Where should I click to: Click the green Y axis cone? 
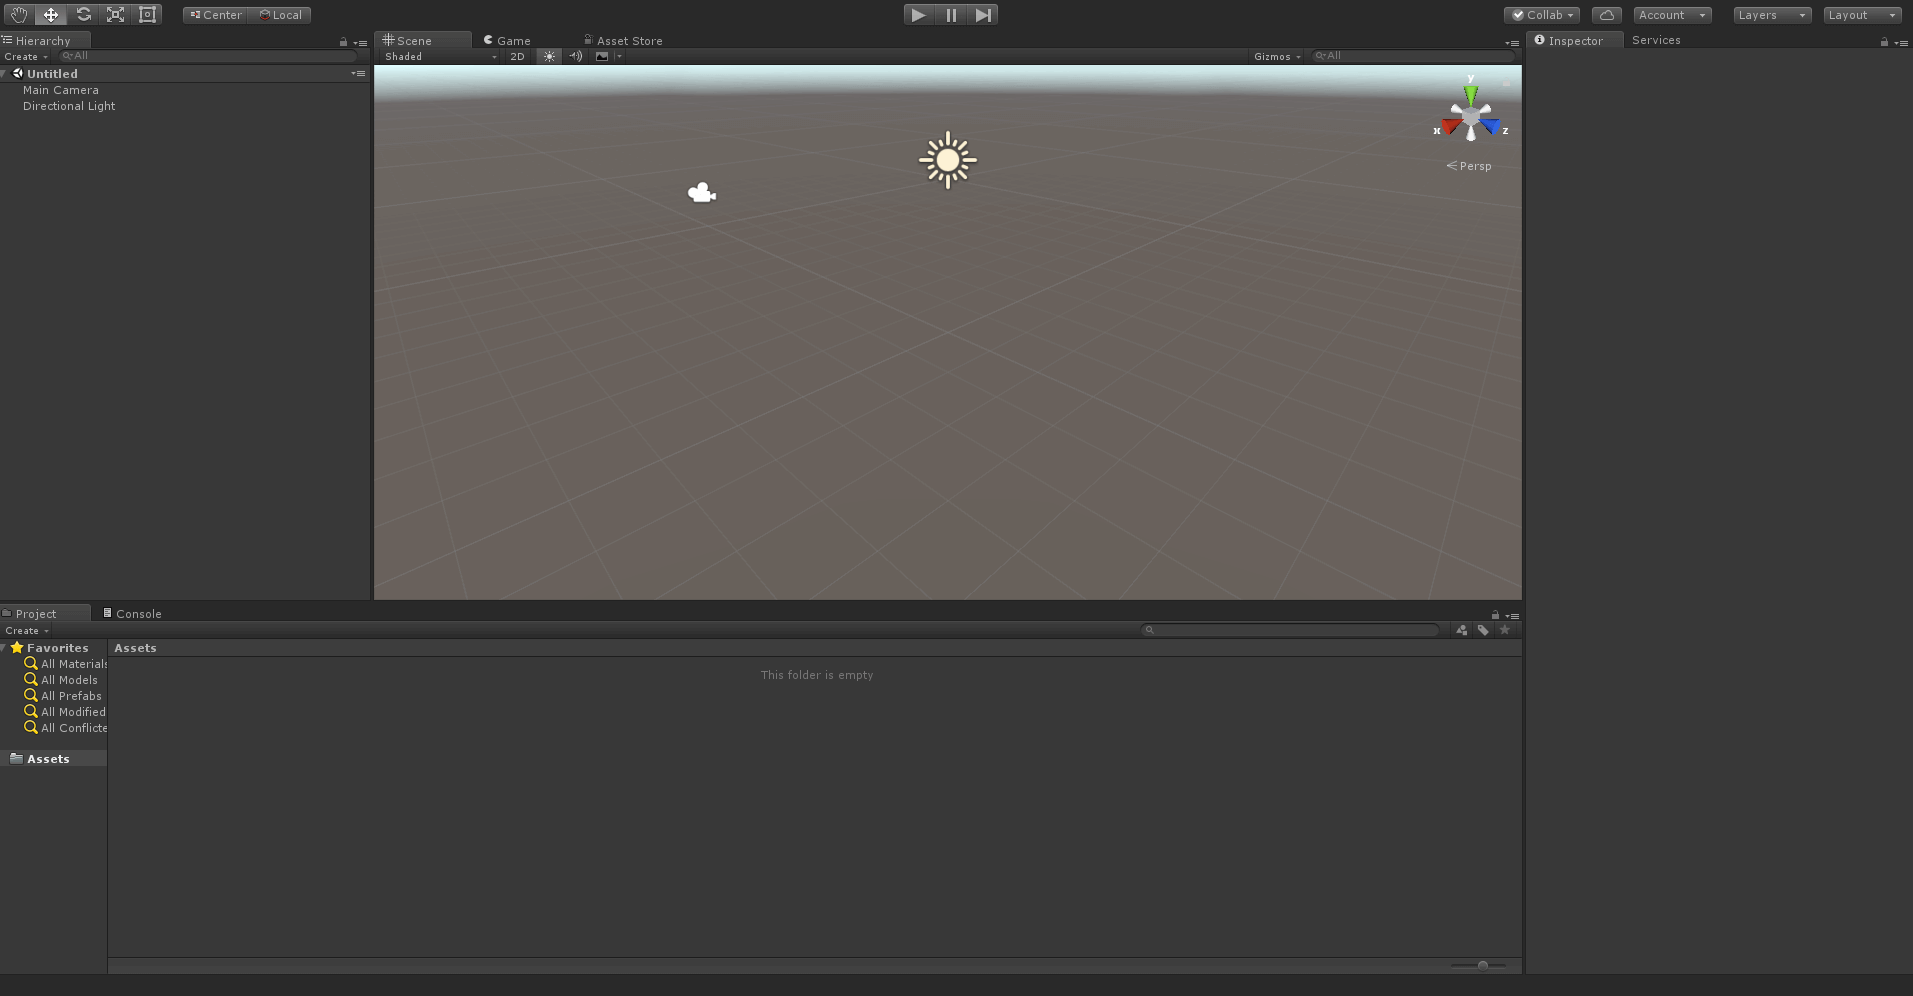pyautogui.click(x=1471, y=94)
